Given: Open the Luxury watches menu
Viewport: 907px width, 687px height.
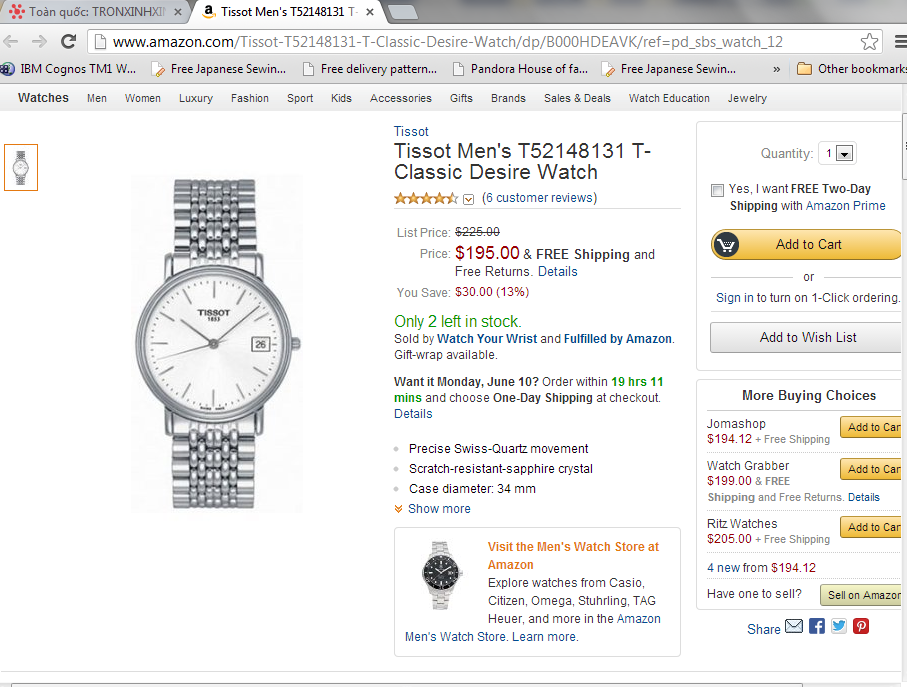Looking at the screenshot, I should [196, 98].
